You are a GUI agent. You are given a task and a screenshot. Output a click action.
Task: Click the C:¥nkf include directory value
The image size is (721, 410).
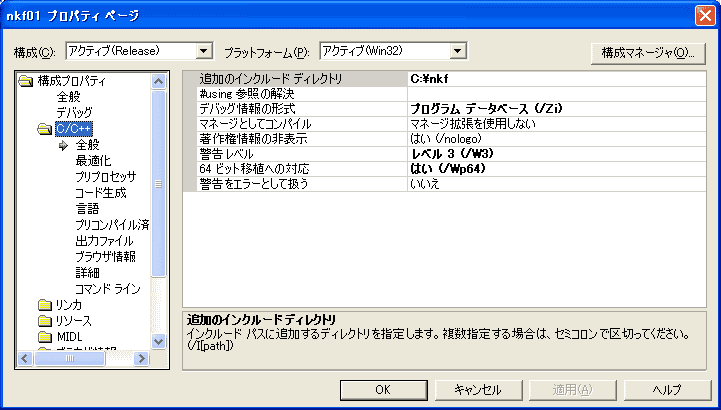tap(556, 79)
